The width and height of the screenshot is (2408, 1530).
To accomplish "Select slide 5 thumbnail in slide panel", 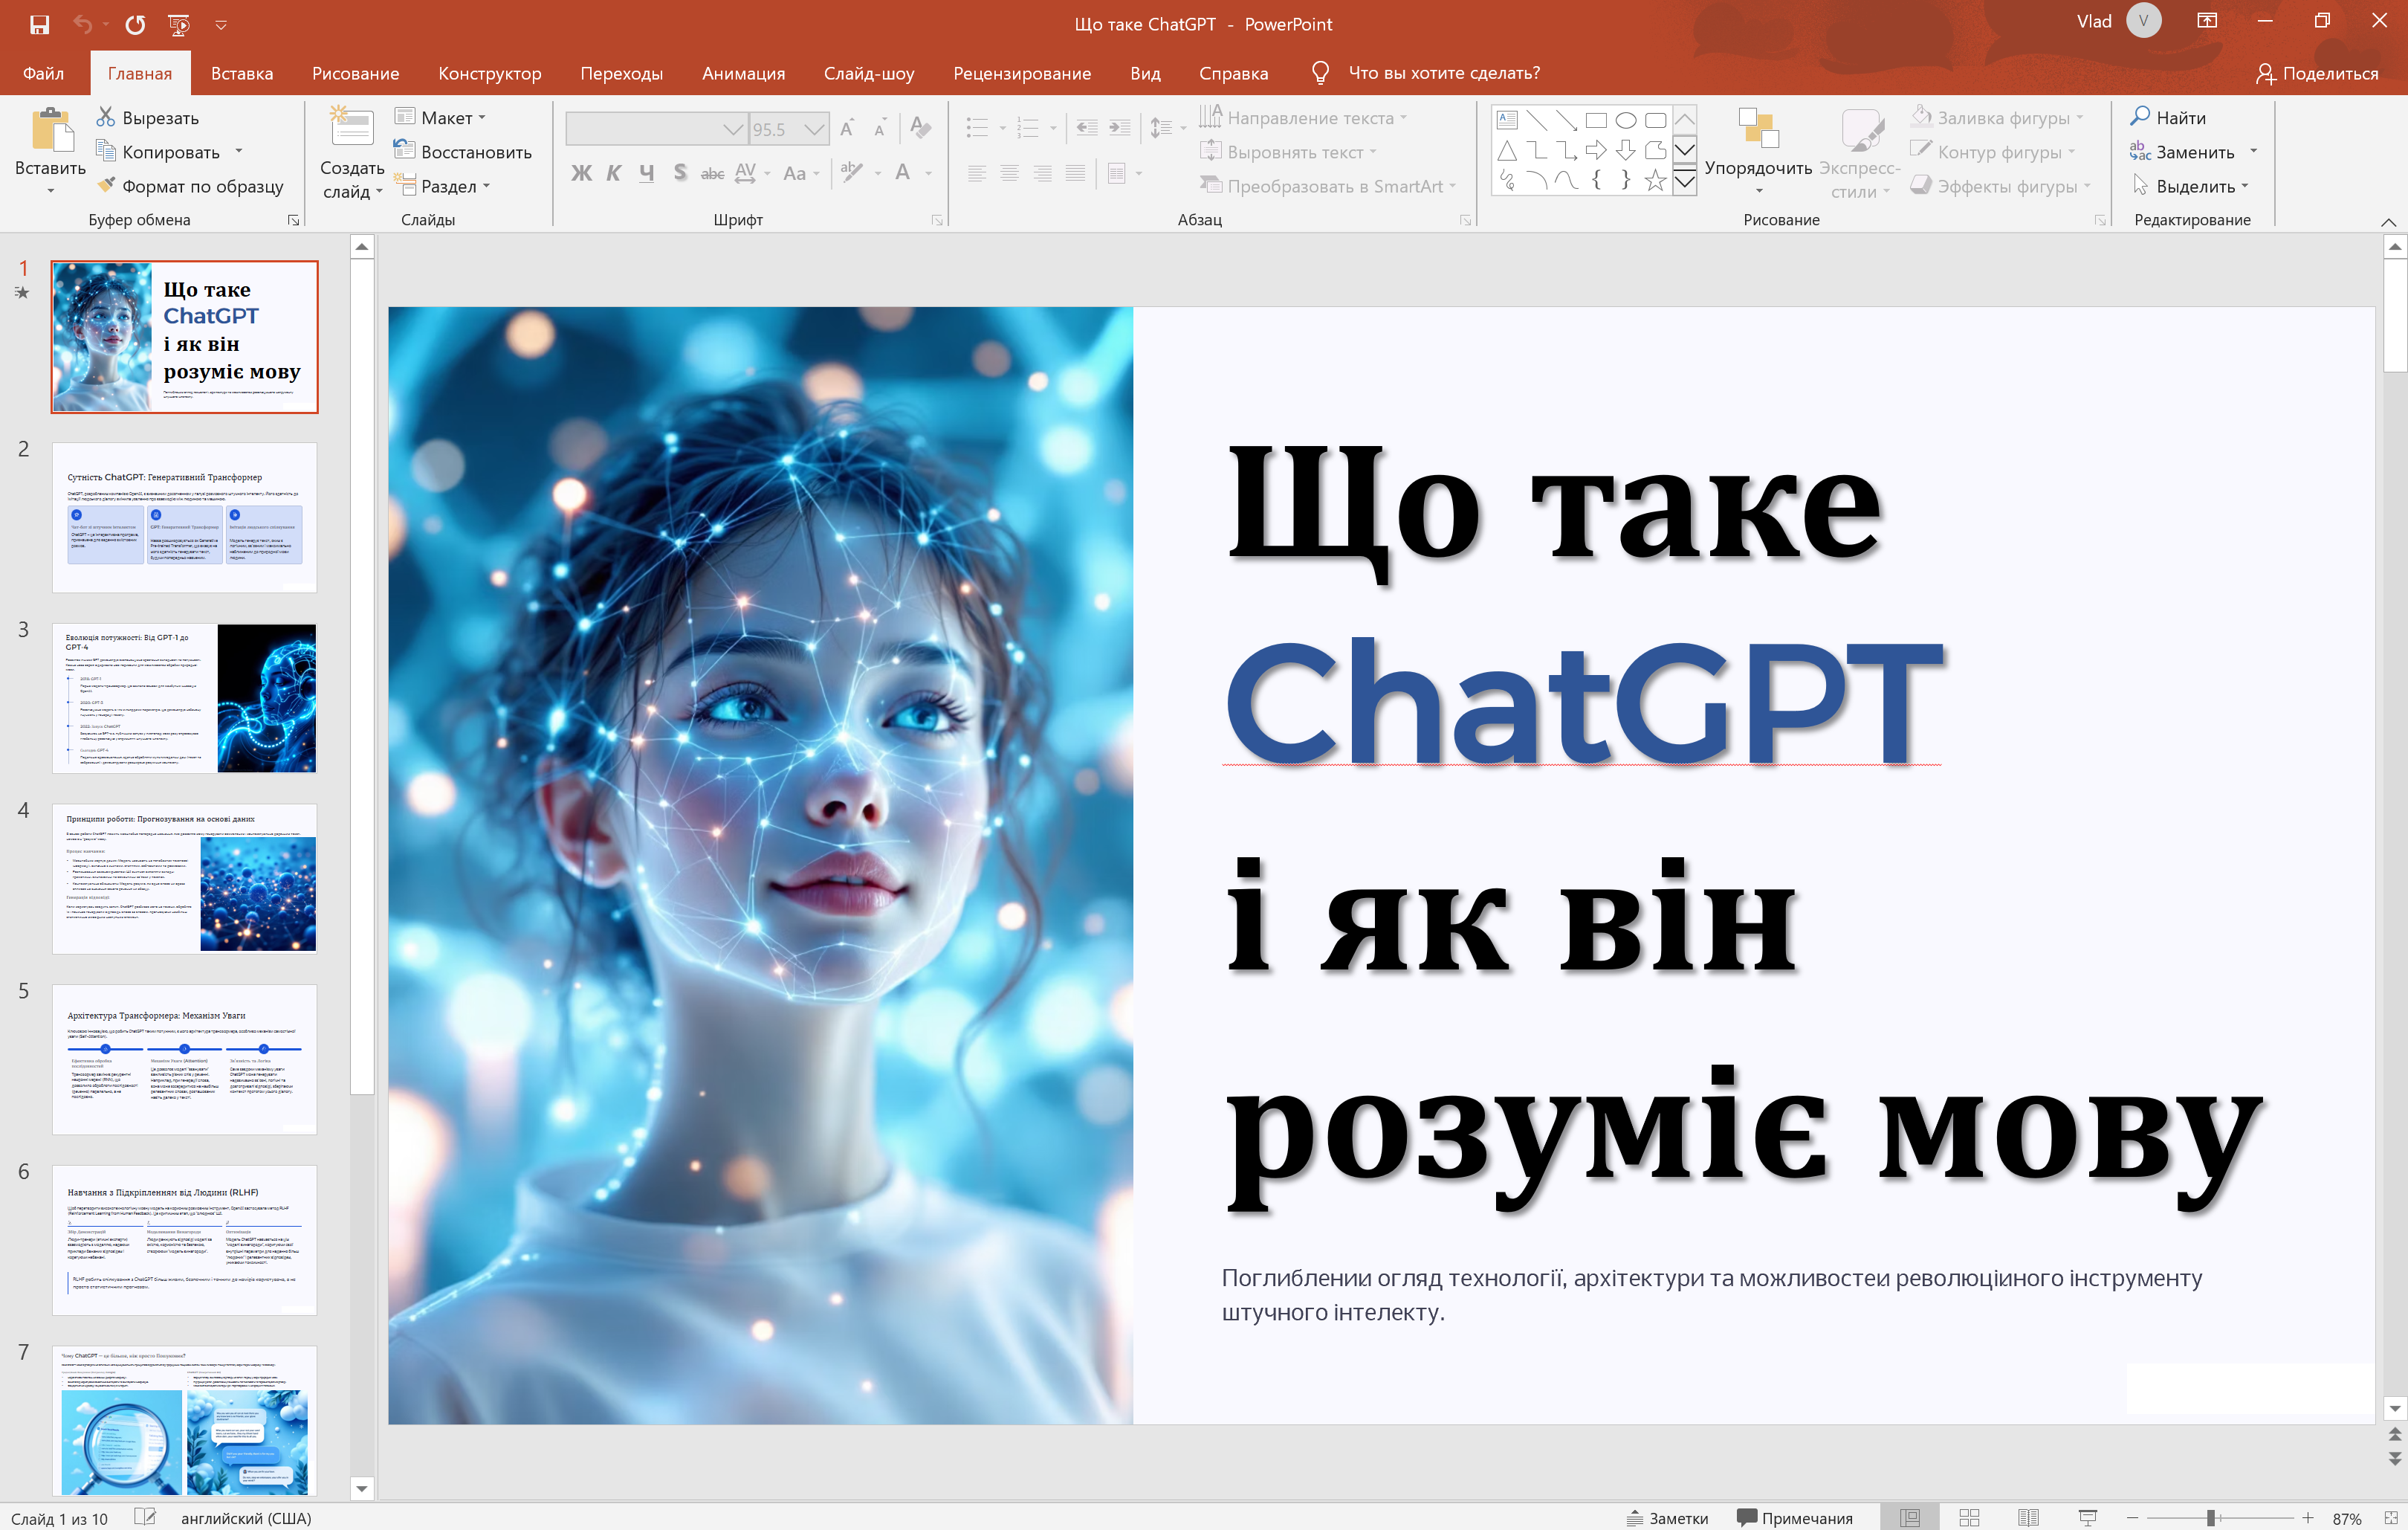I will [184, 1059].
